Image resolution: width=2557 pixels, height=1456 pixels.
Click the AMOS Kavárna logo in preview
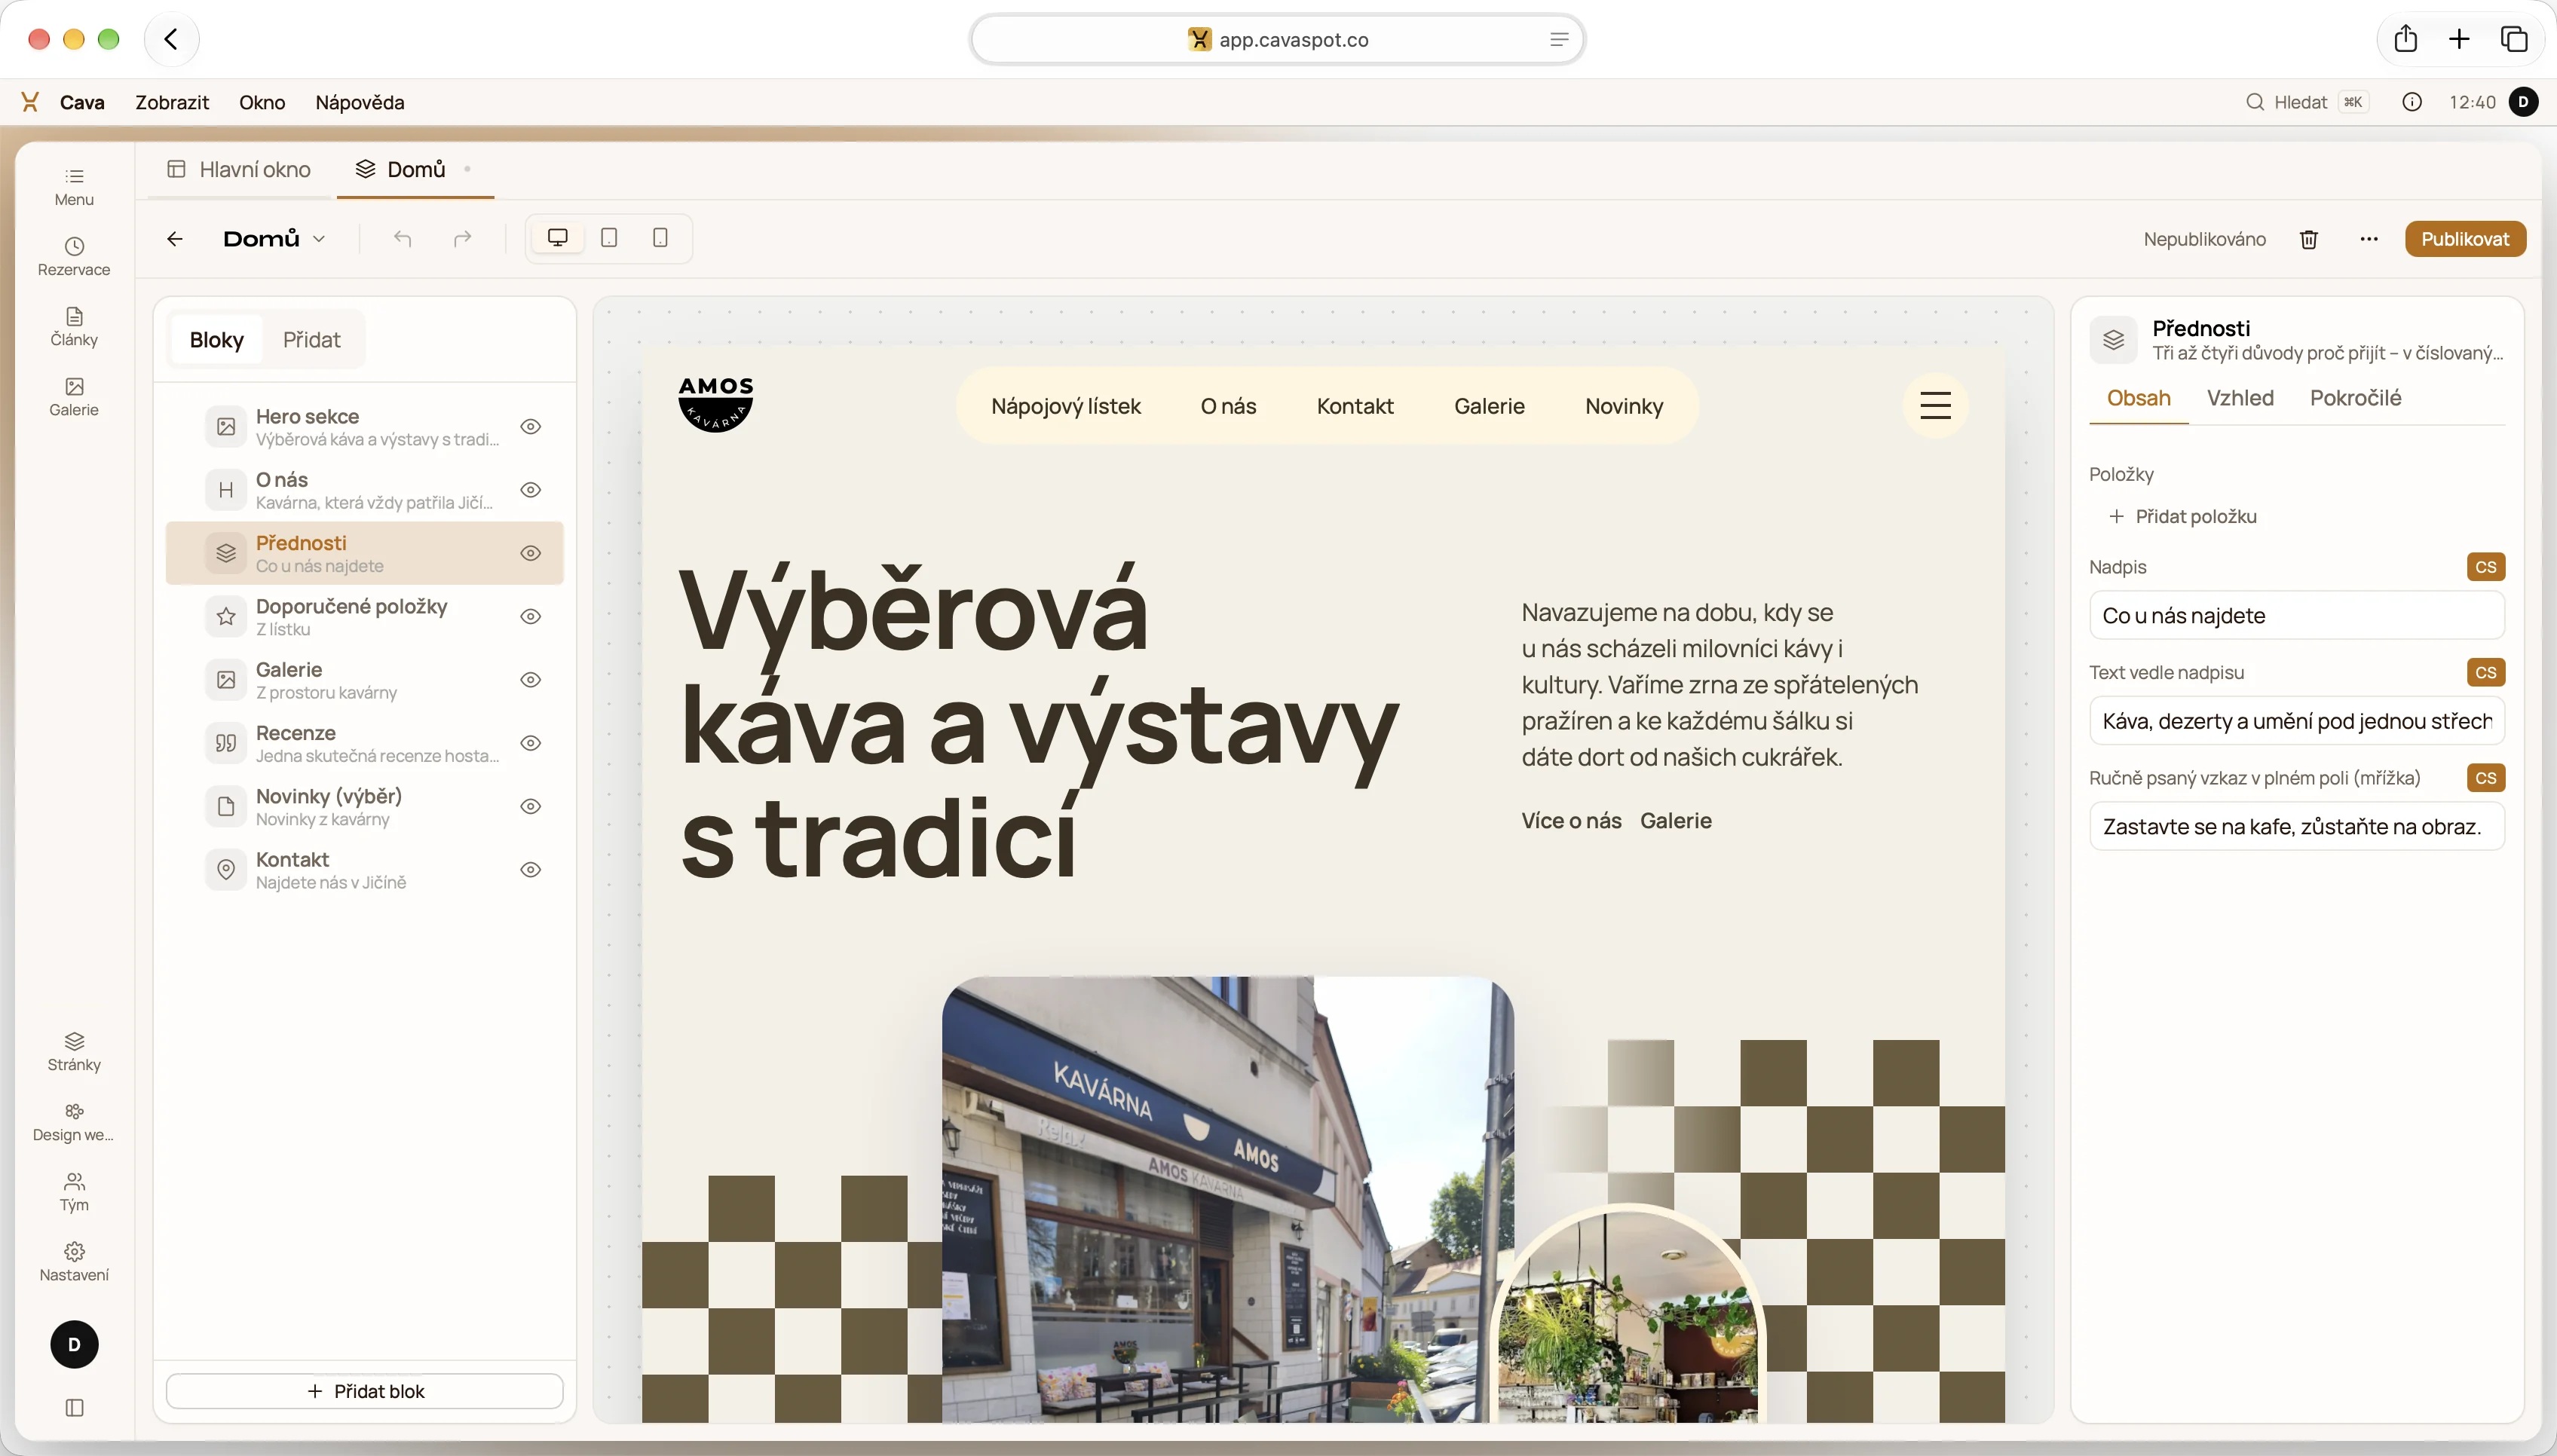coord(716,403)
